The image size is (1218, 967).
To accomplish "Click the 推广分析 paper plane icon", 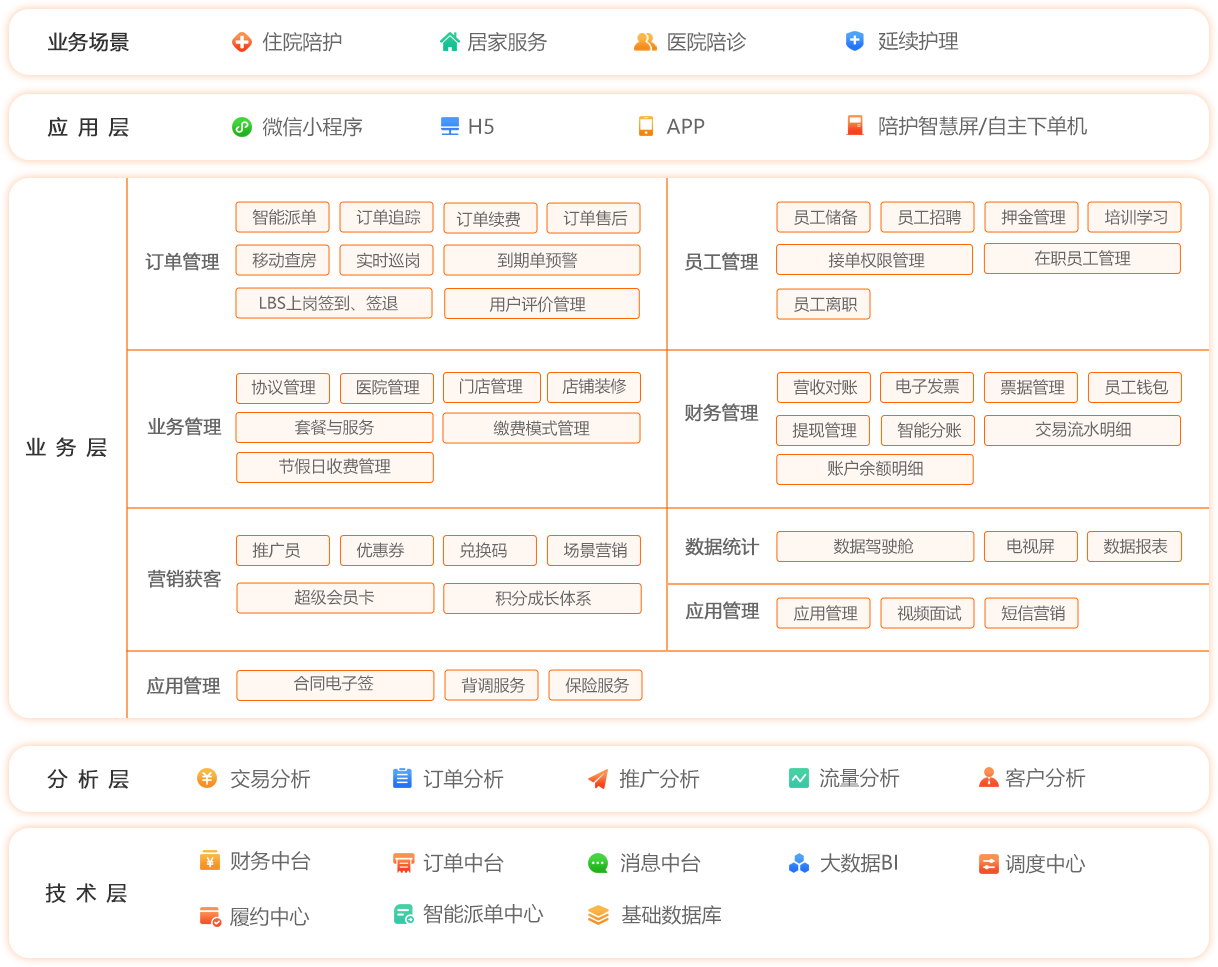I will (x=598, y=779).
